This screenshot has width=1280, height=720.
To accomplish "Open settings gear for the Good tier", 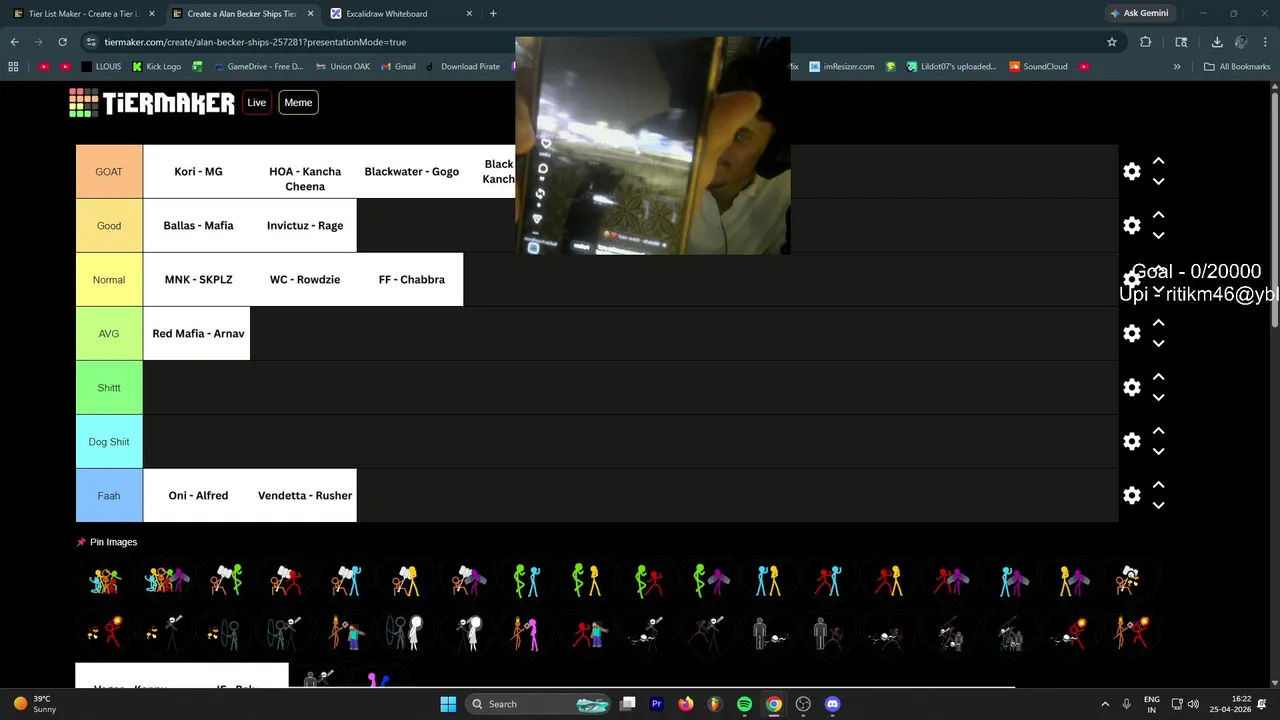I will (1131, 226).
